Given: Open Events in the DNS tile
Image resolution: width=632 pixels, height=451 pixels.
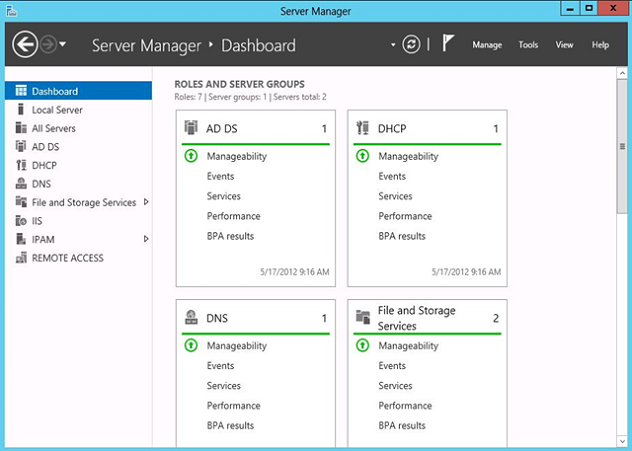Looking at the screenshot, I should (220, 366).
